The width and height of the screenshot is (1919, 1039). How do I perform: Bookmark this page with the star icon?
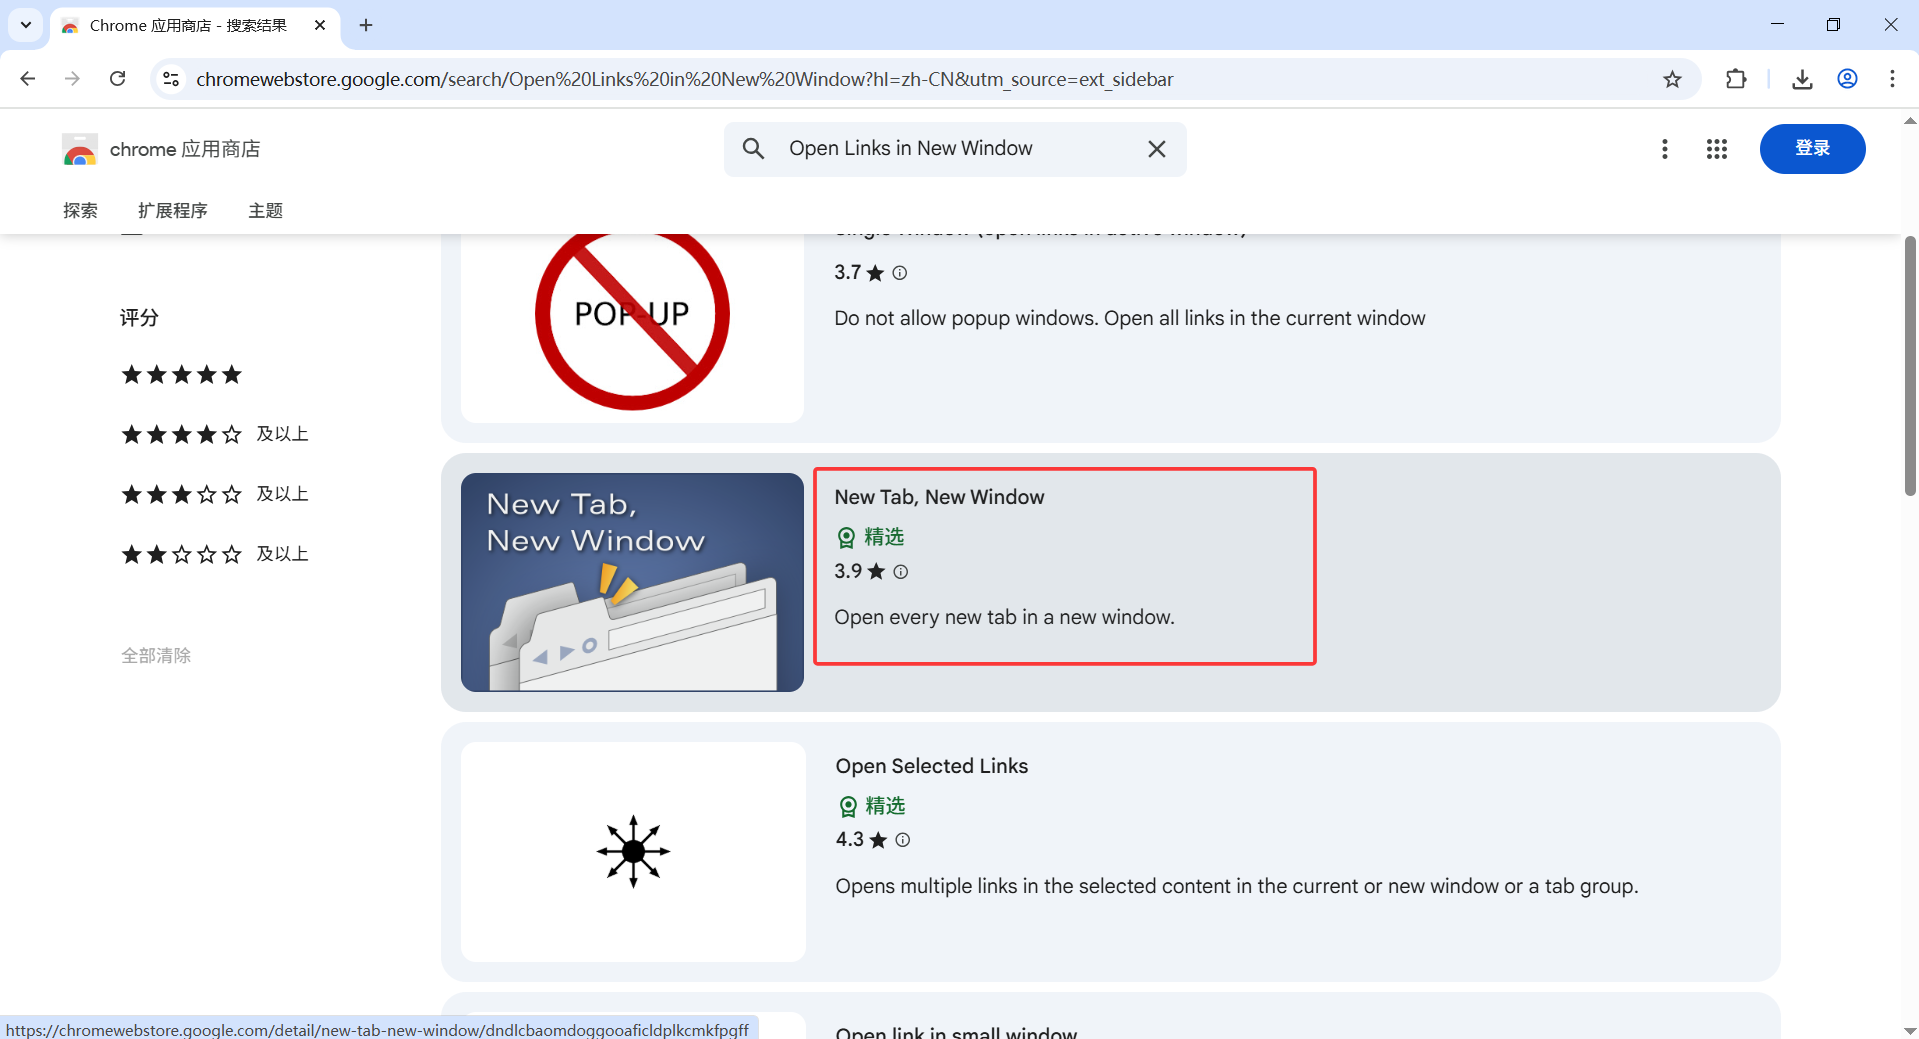(x=1672, y=79)
